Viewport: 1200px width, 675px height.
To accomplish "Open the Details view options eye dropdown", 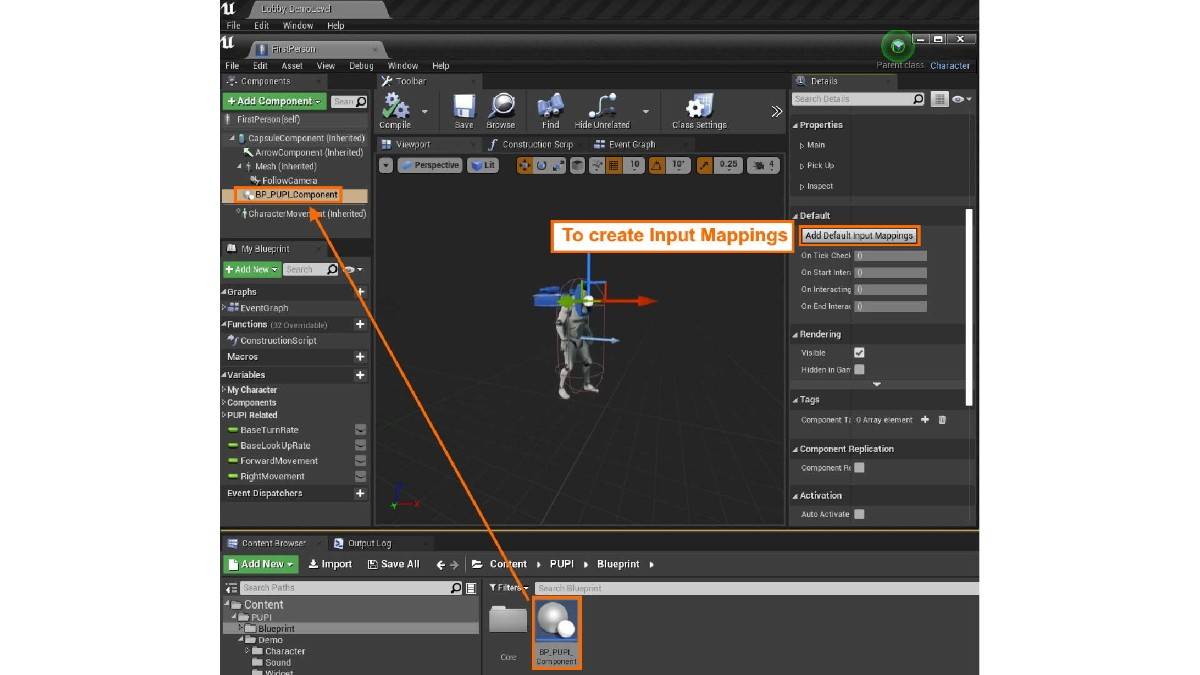I will [962, 99].
